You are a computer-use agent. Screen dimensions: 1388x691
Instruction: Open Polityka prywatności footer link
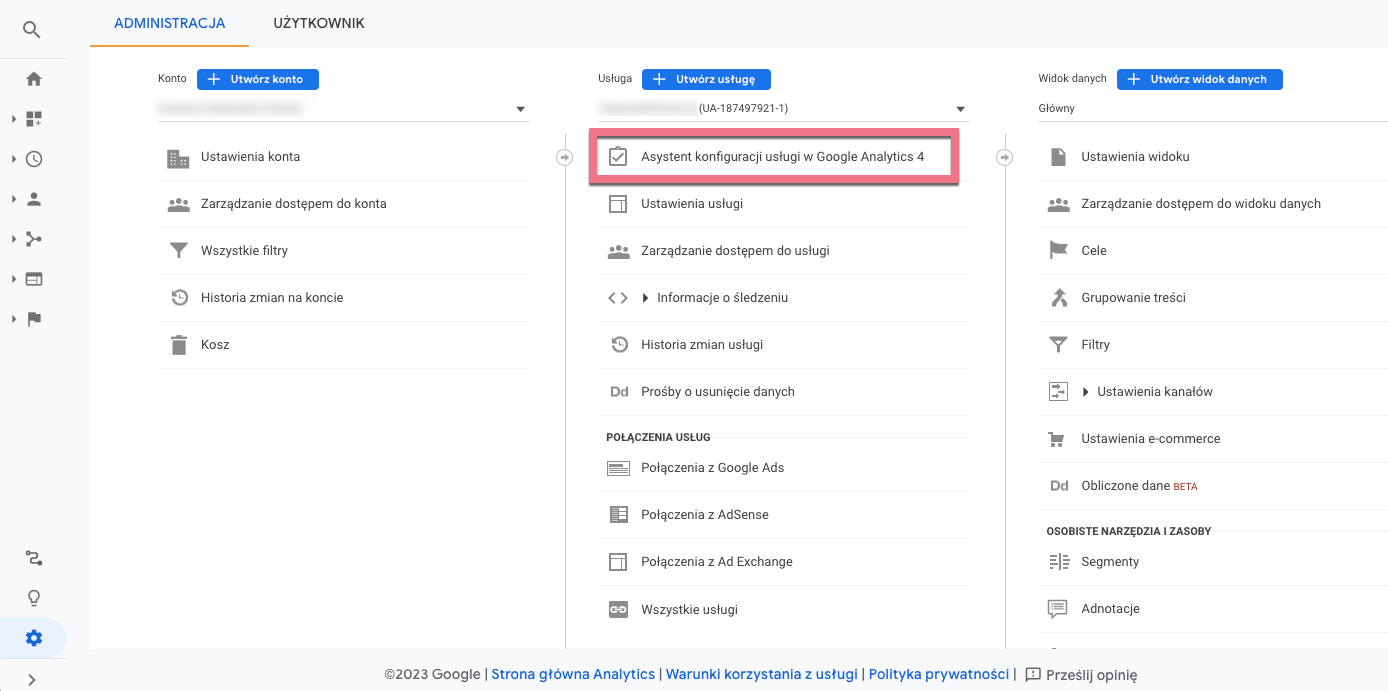click(x=938, y=675)
